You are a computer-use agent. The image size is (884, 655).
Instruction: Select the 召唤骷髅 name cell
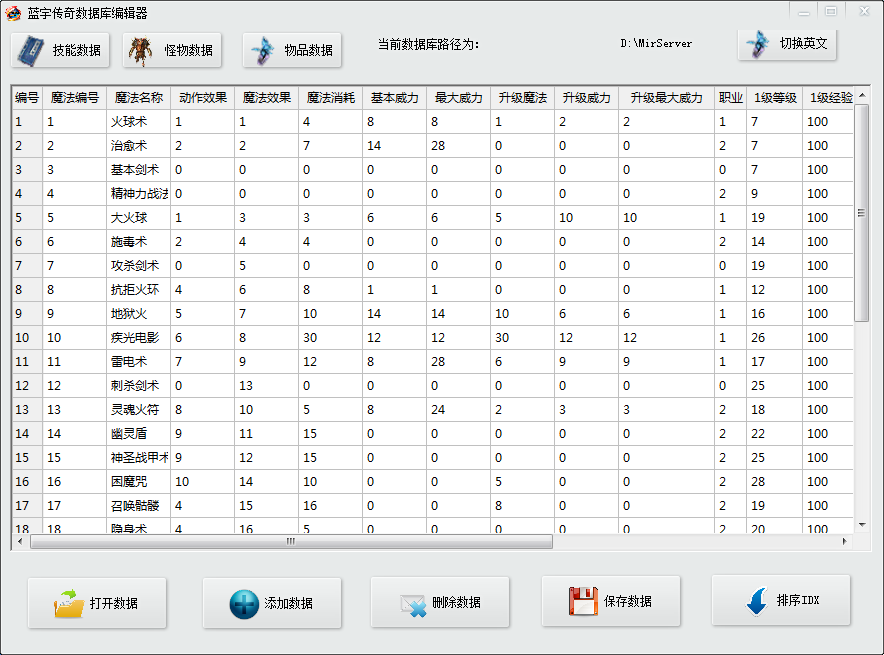(138, 505)
